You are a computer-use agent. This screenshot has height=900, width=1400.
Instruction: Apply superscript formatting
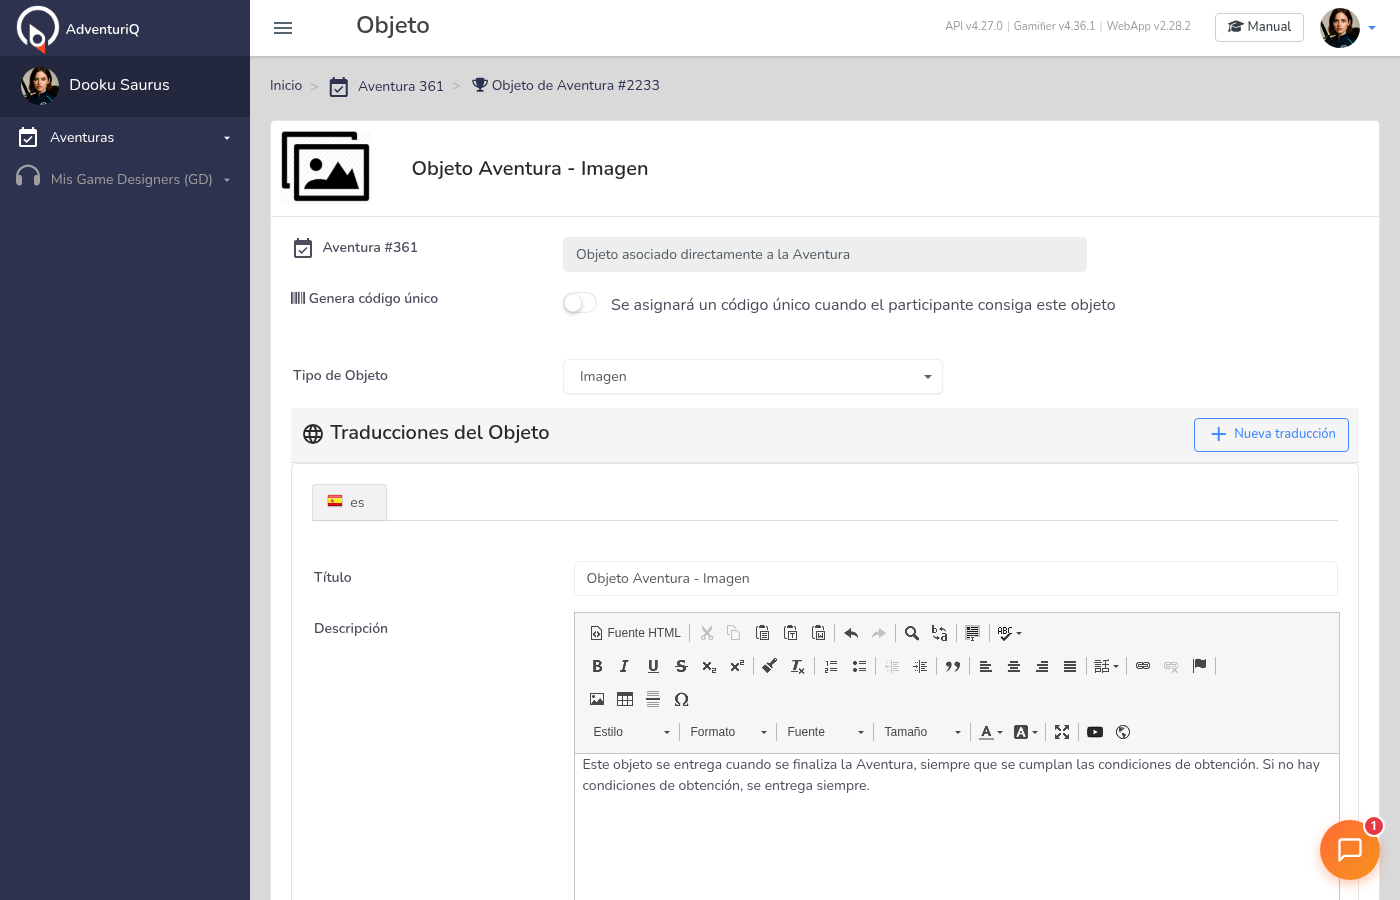tap(737, 666)
